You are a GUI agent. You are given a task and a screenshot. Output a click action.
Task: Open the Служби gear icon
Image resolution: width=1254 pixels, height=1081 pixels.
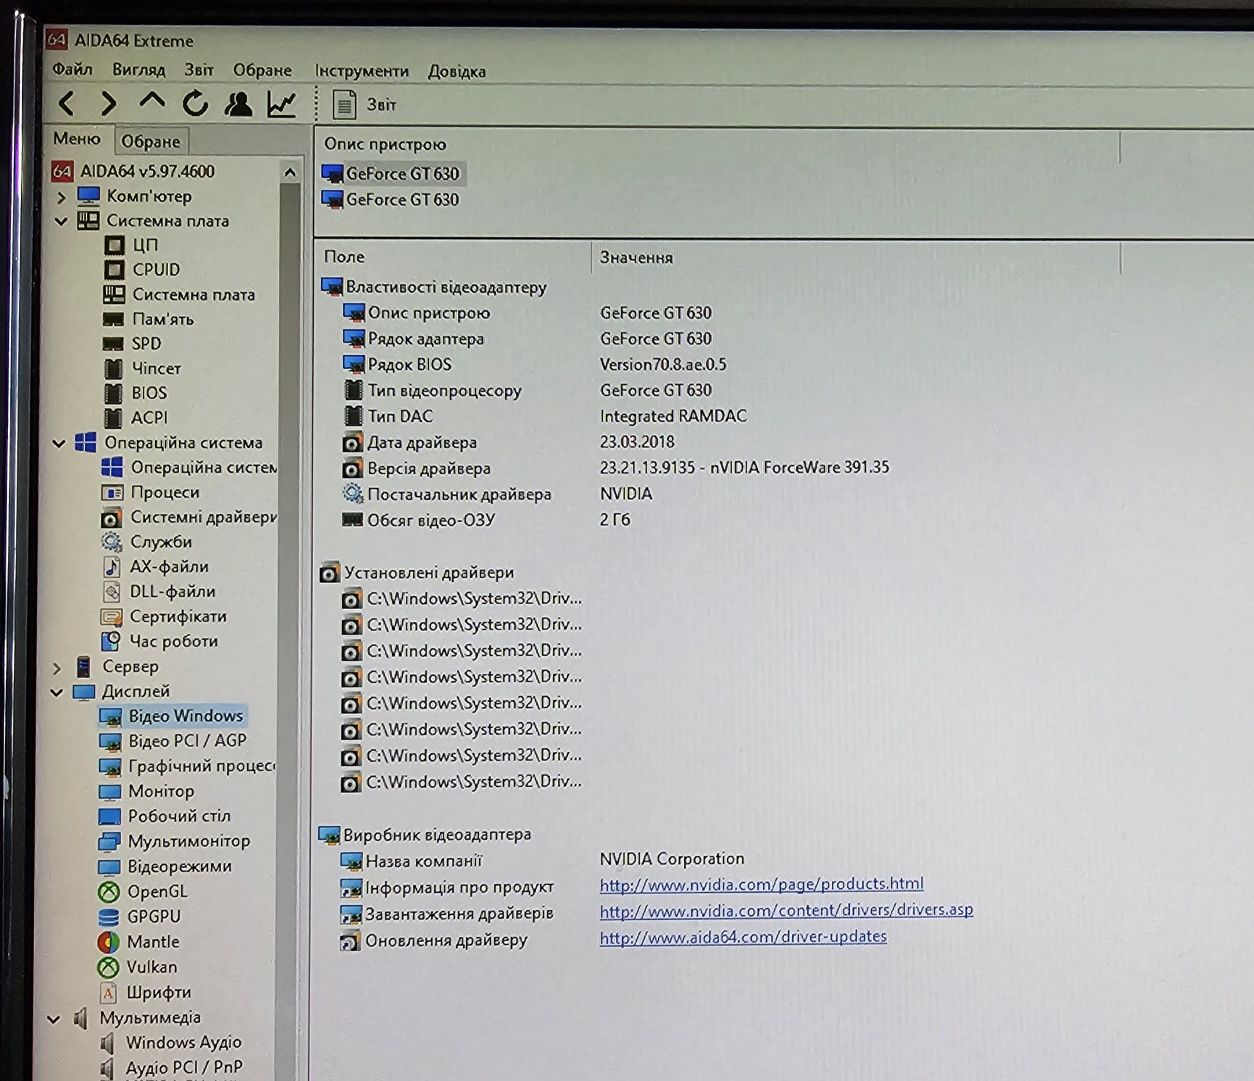pos(111,542)
